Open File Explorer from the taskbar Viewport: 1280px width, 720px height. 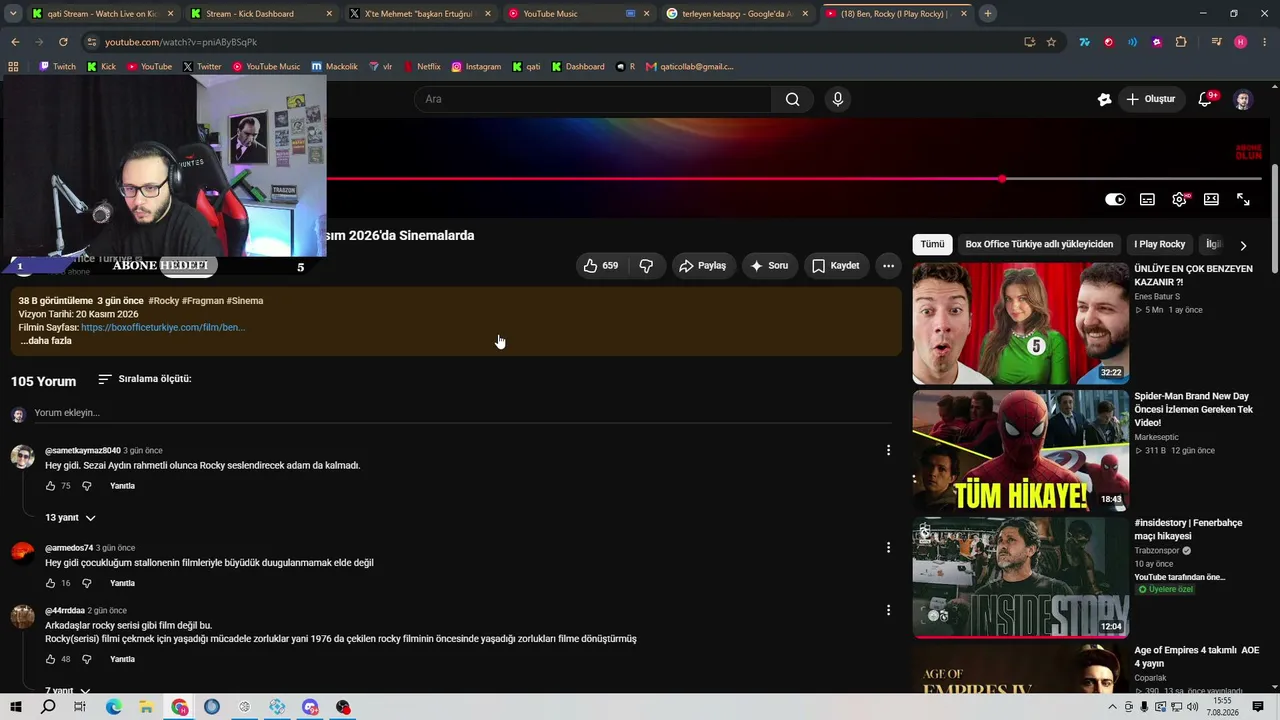146,707
